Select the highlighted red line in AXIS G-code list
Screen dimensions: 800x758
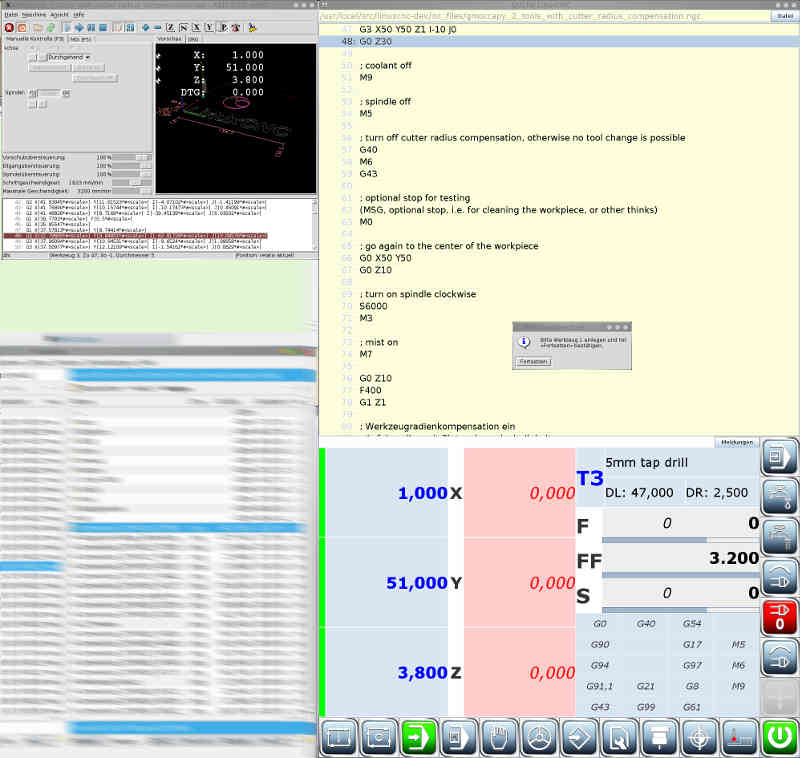coord(135,236)
